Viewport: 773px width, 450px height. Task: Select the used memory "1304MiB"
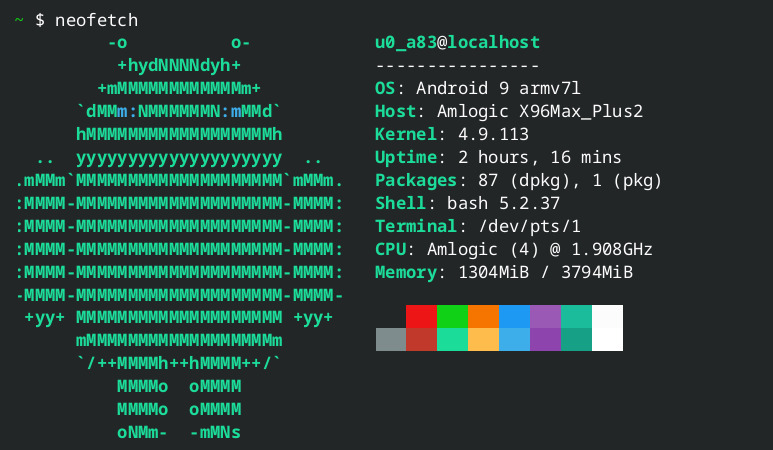(x=493, y=273)
